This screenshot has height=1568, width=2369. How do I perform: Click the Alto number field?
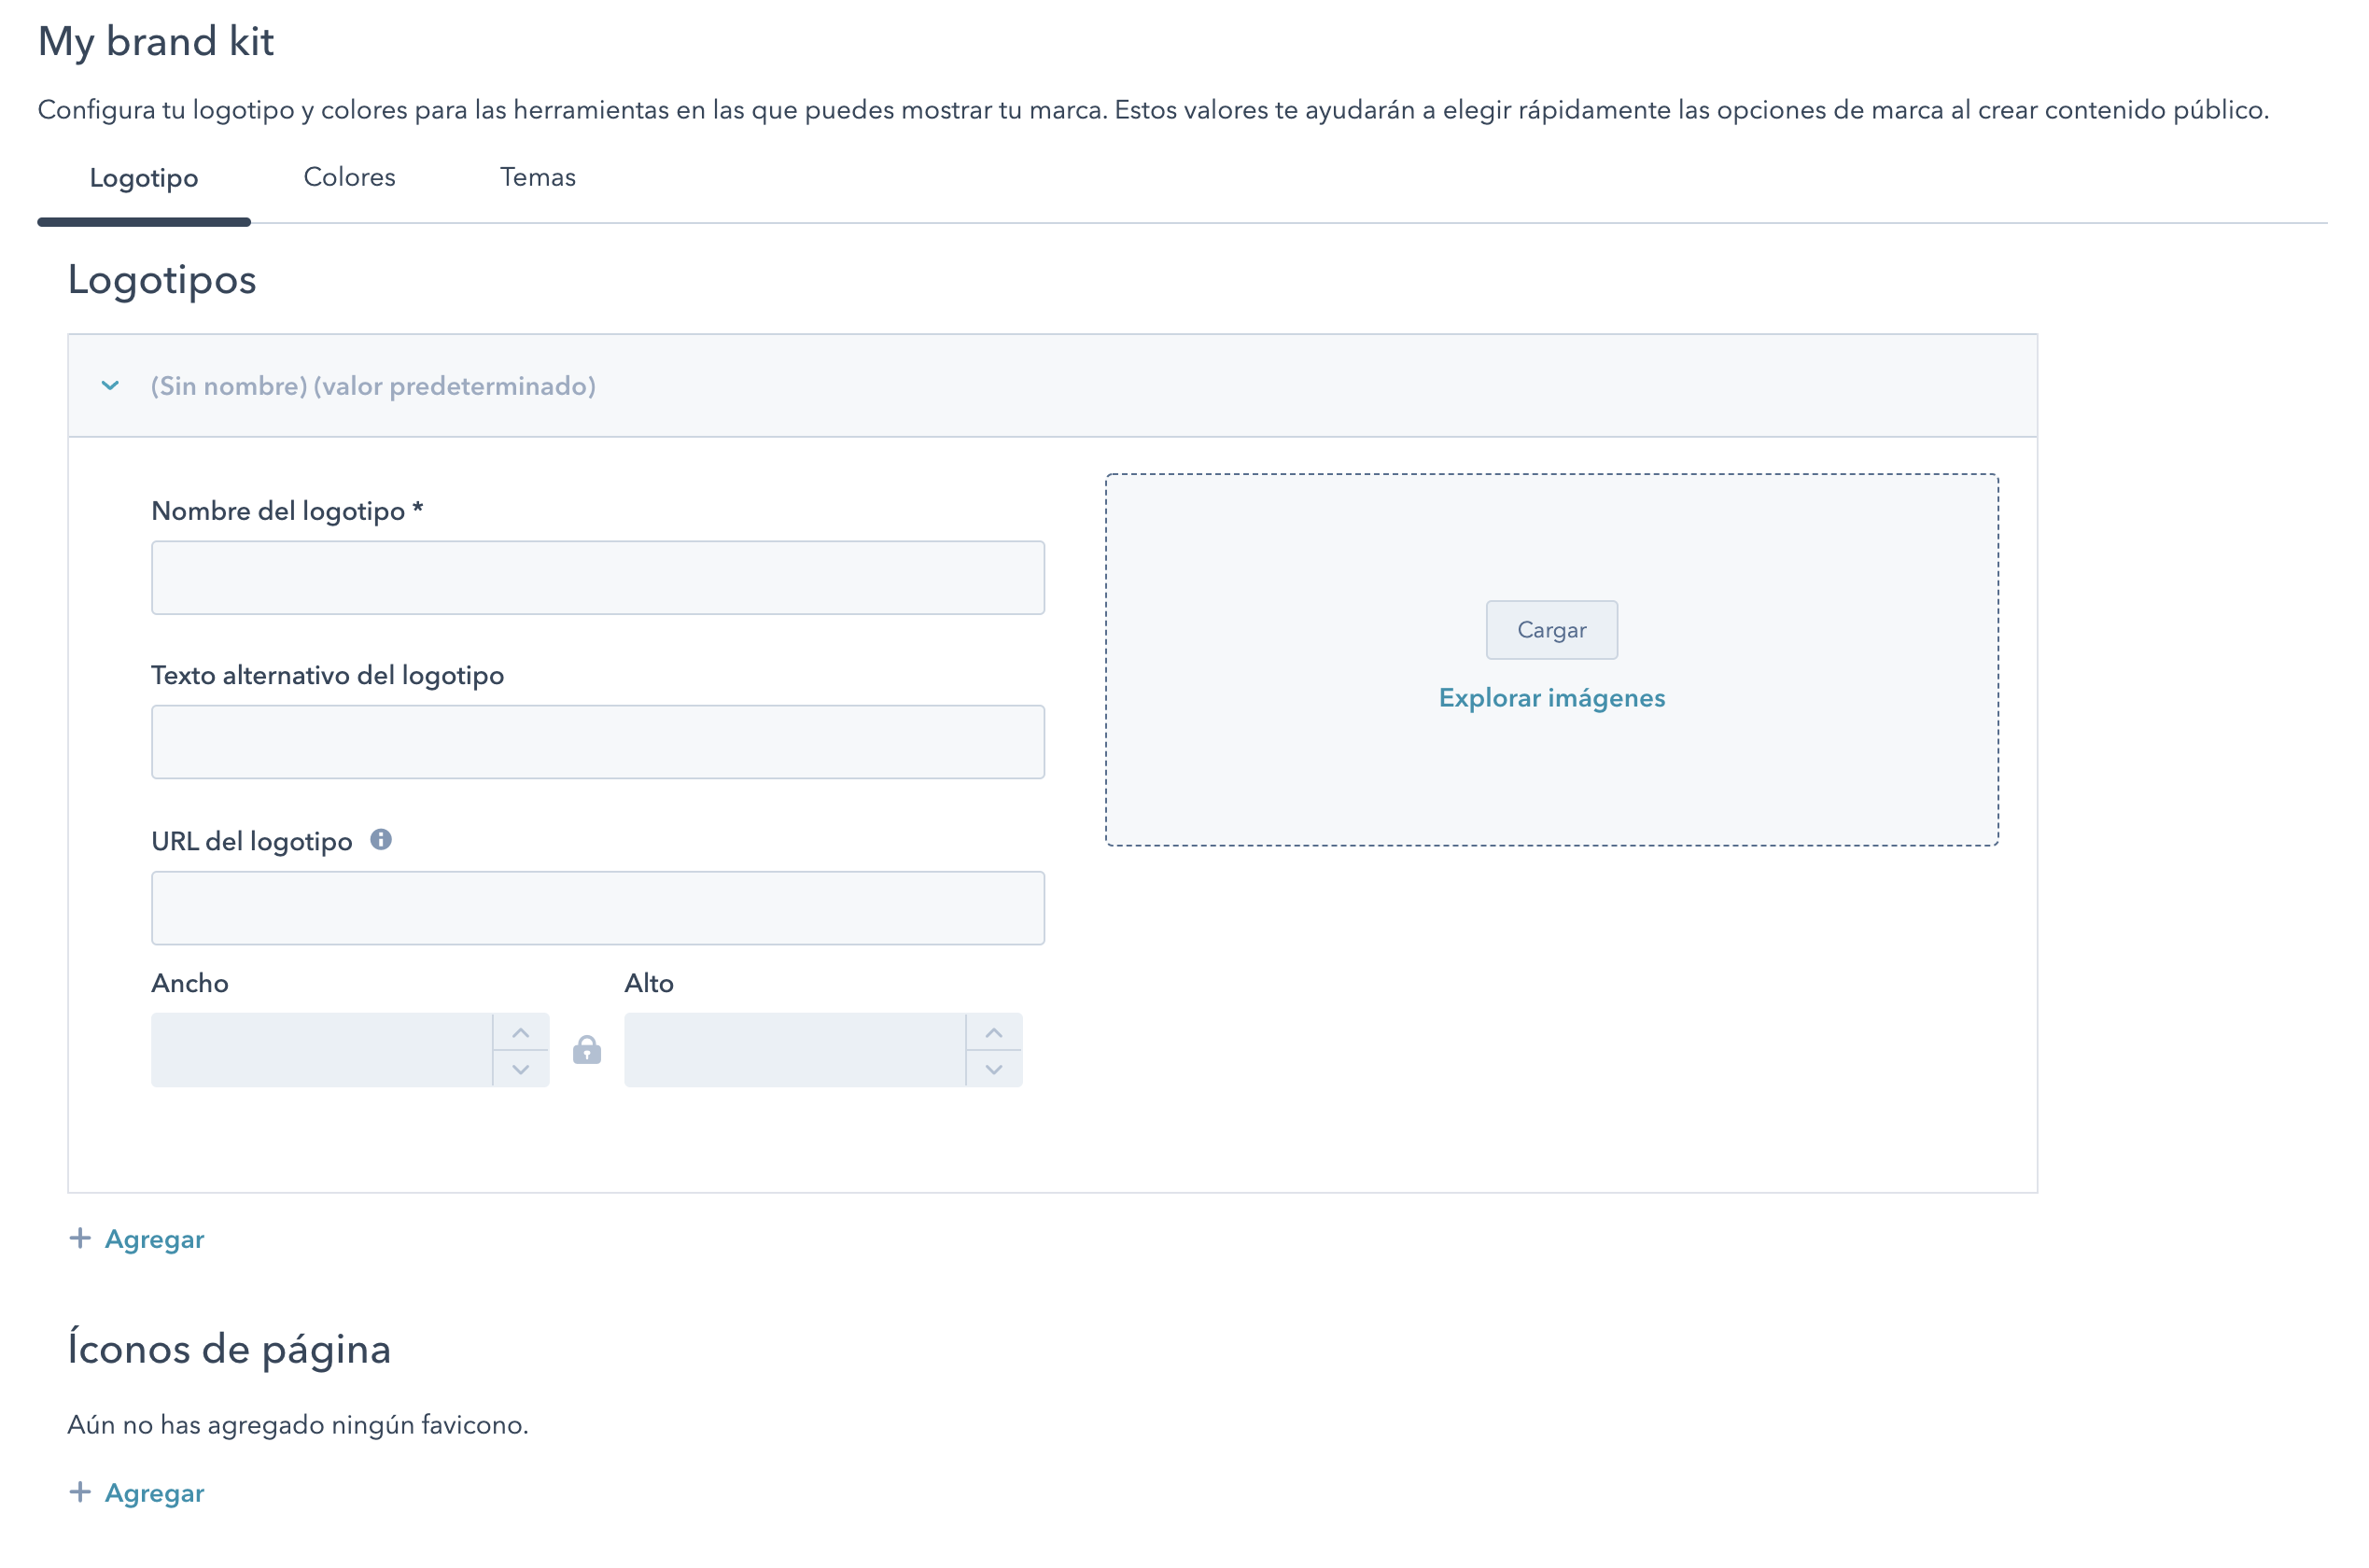[794, 1050]
